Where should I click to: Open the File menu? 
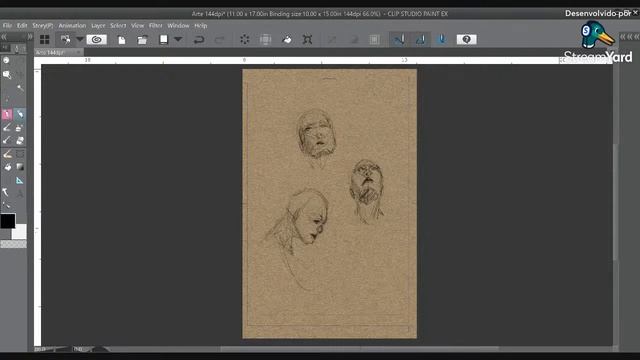tap(7, 25)
